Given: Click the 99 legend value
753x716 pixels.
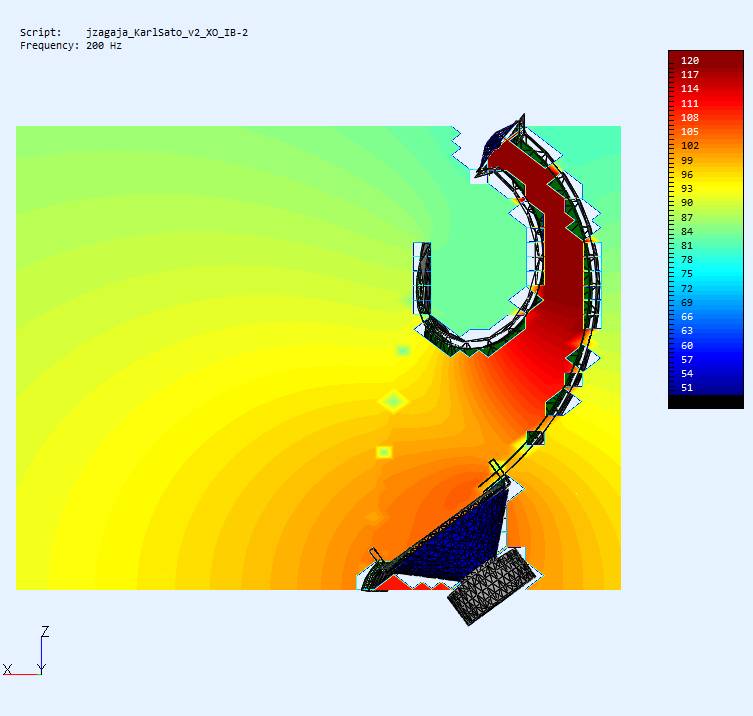Looking at the screenshot, I should 687,160.
